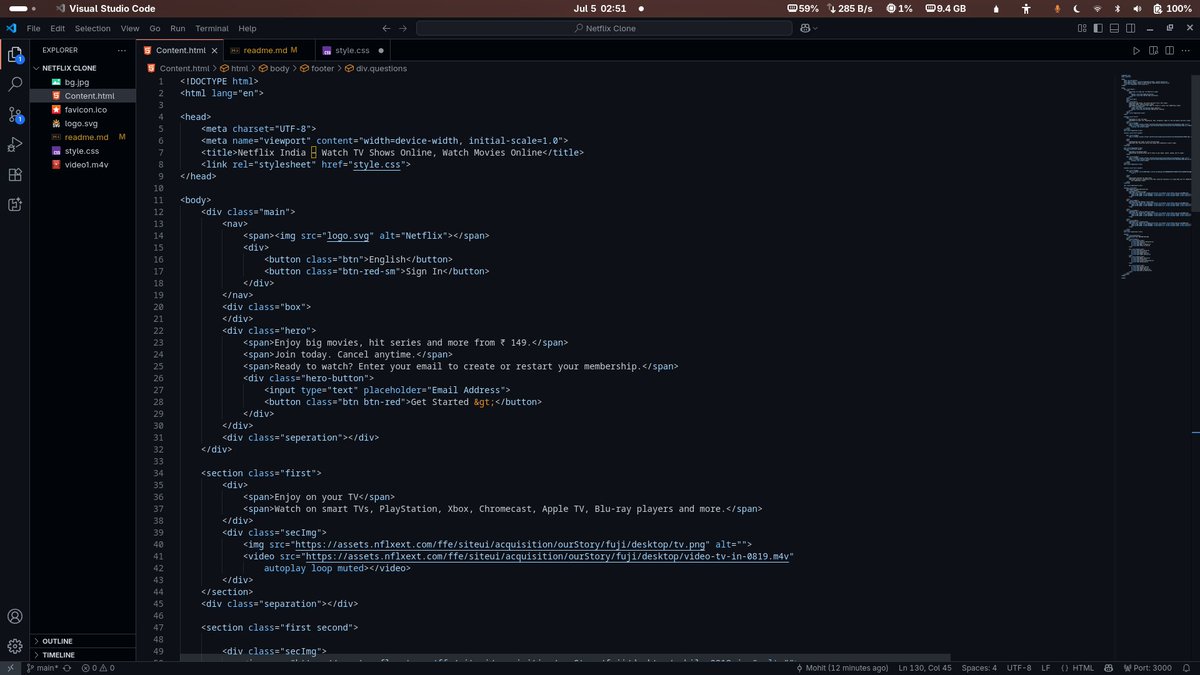
Task: Toggle the Secondary Side Bar visibility
Action: tap(1129, 28)
